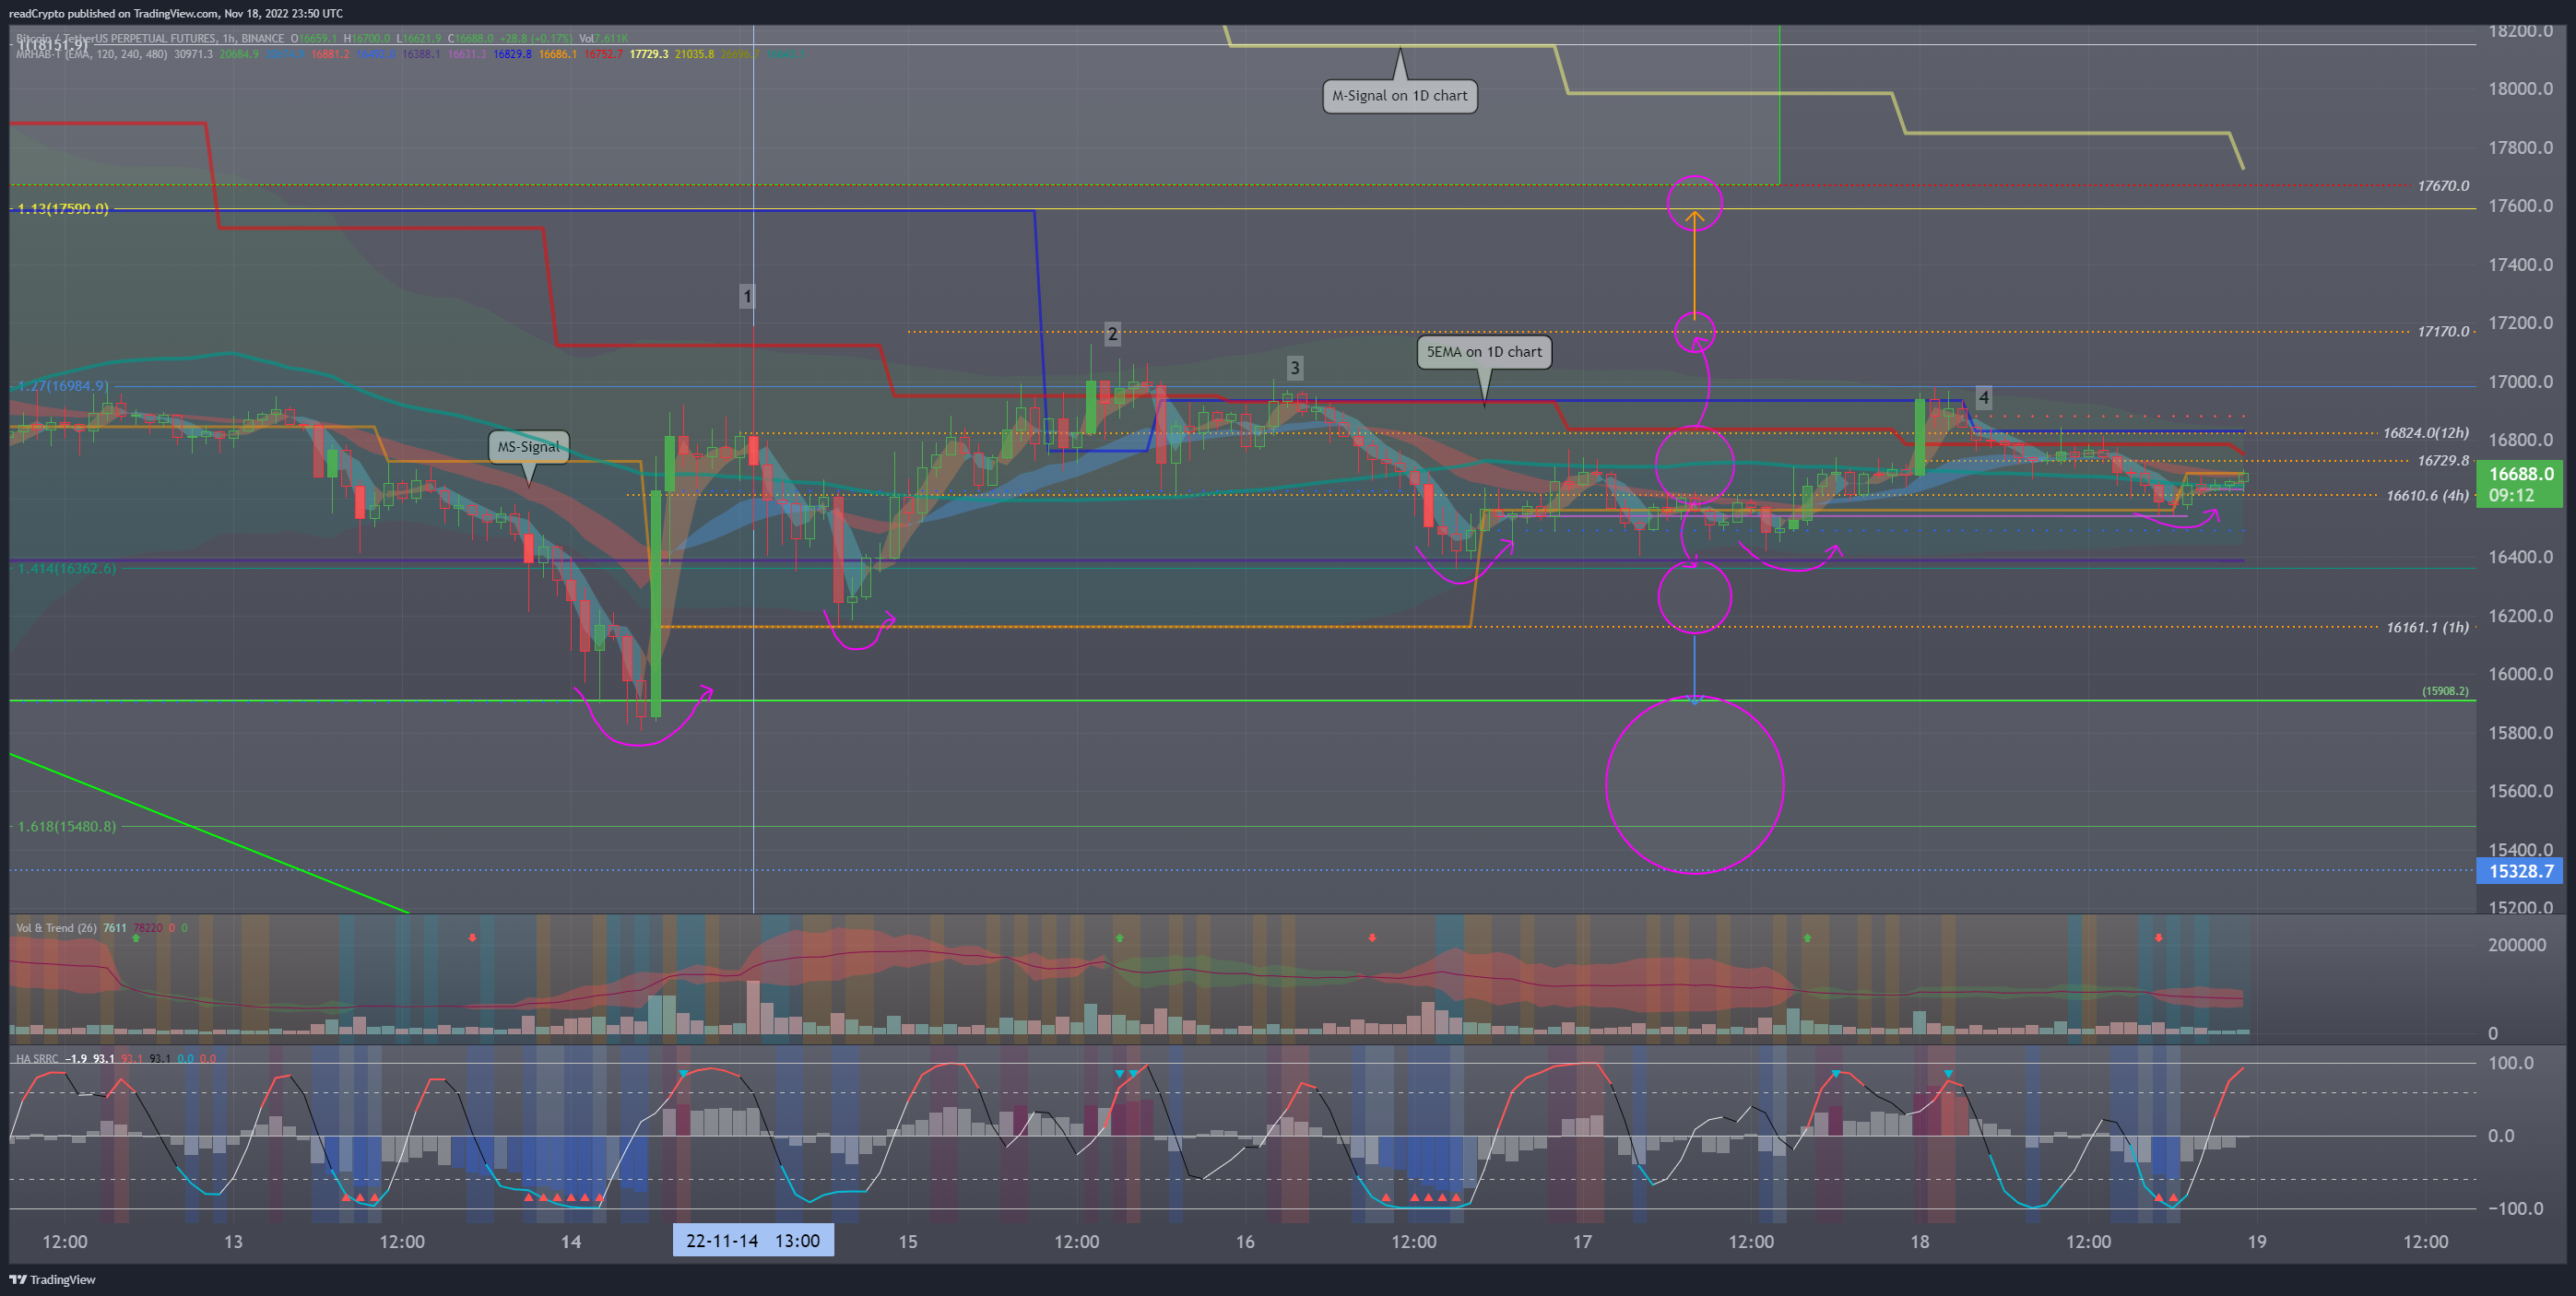
Task: Click the 15600.0 price axis label
Action: coord(2520,791)
